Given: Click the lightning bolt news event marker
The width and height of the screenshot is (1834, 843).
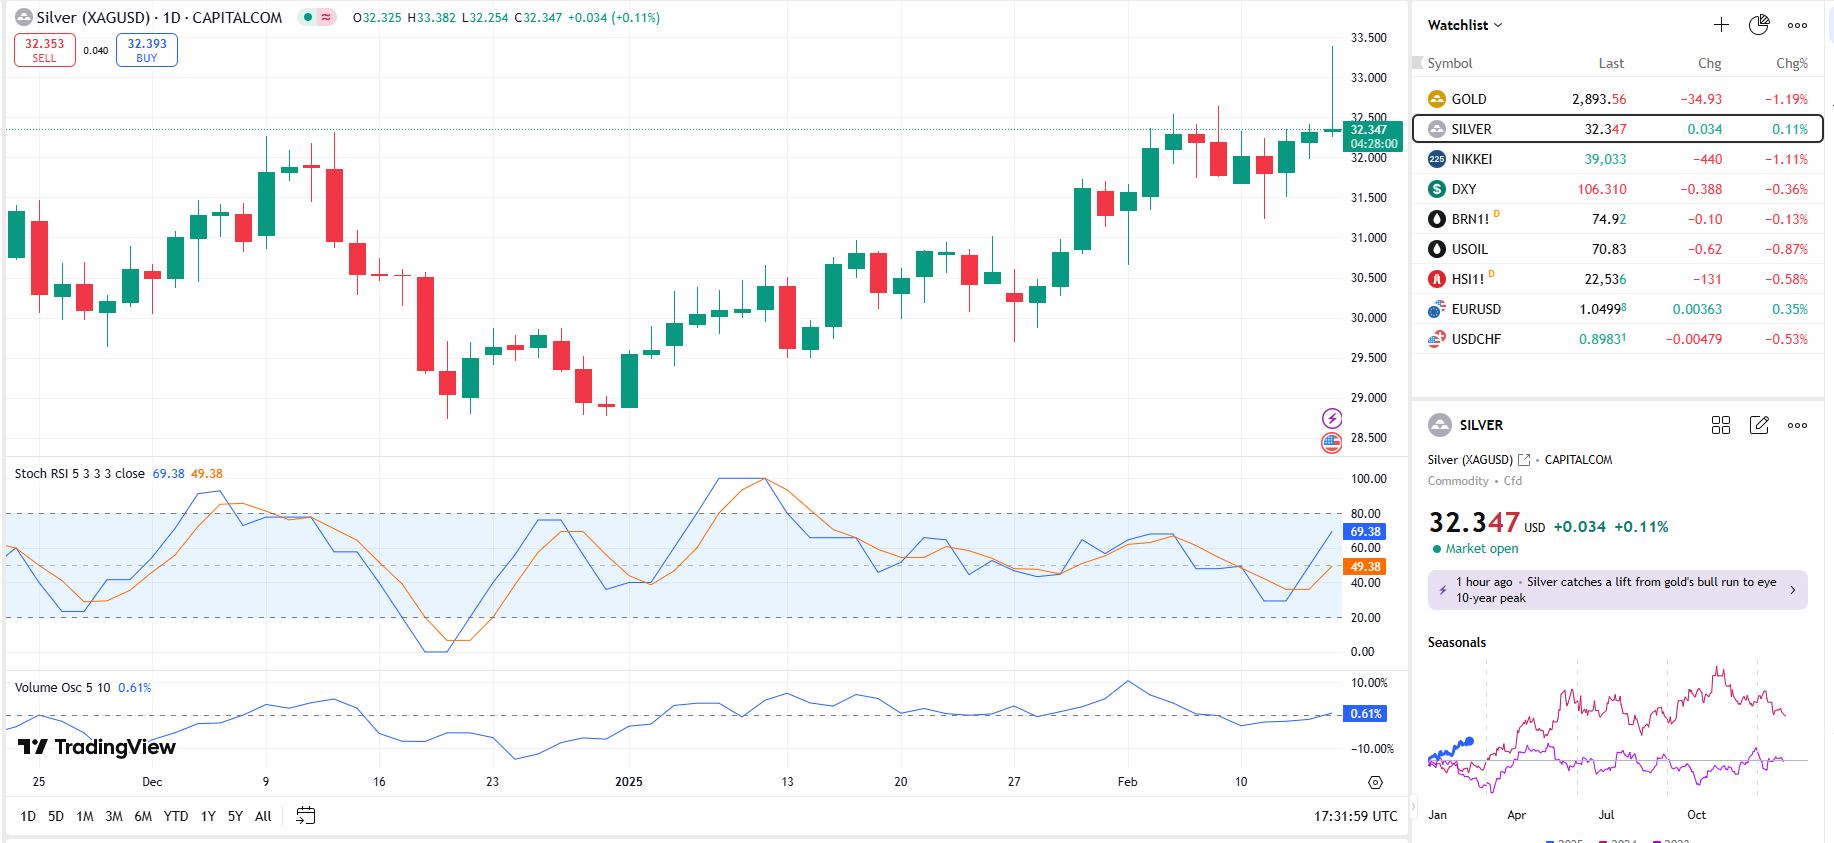Looking at the screenshot, I should tap(1332, 418).
